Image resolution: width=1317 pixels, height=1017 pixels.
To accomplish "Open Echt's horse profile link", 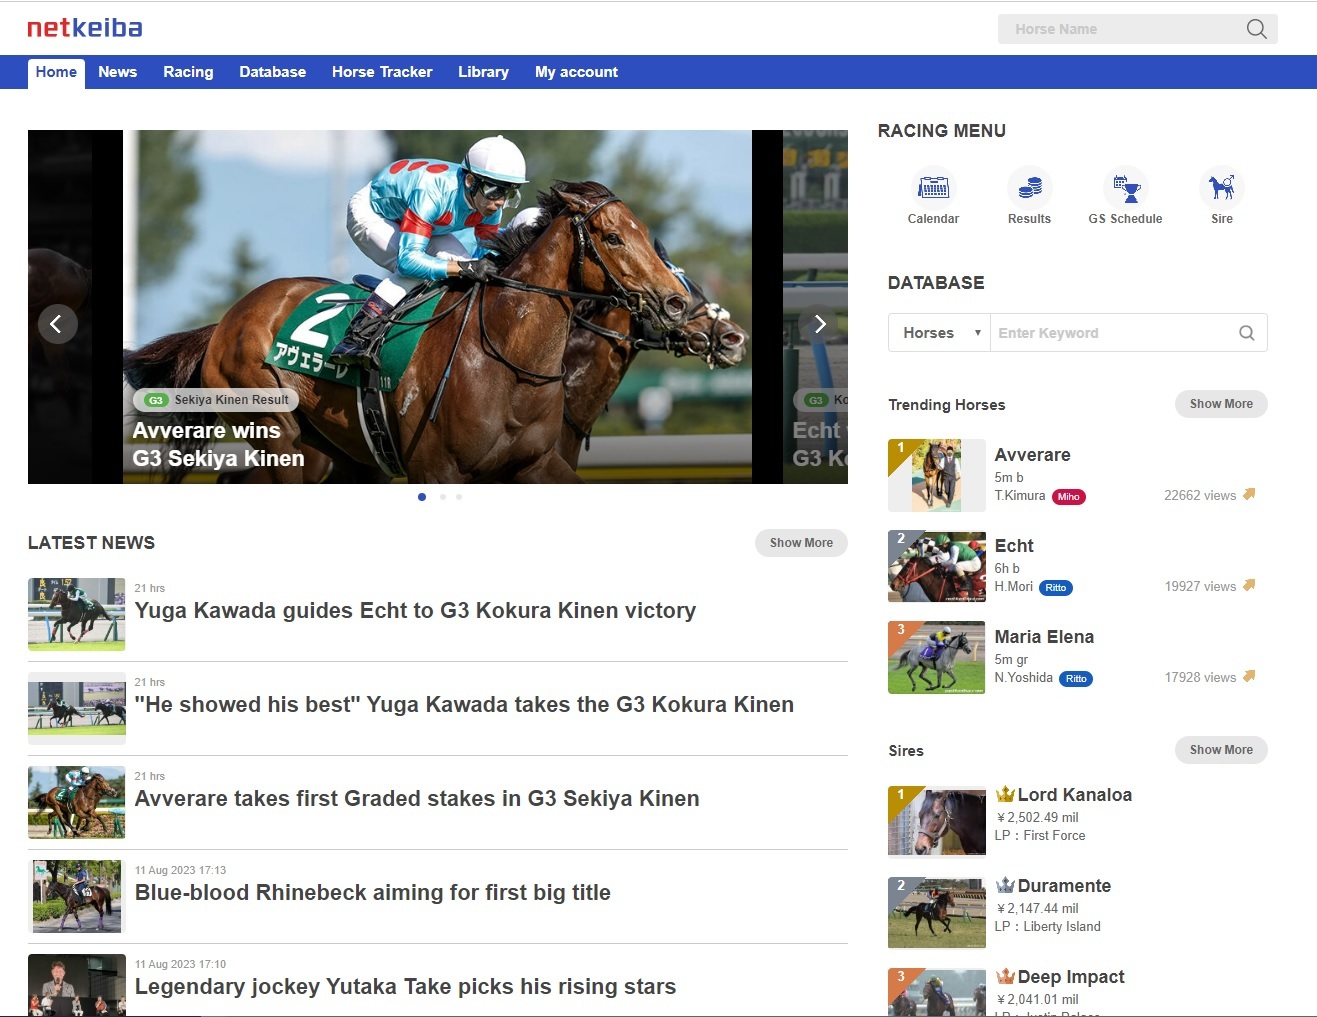I will pyautogui.click(x=1013, y=545).
